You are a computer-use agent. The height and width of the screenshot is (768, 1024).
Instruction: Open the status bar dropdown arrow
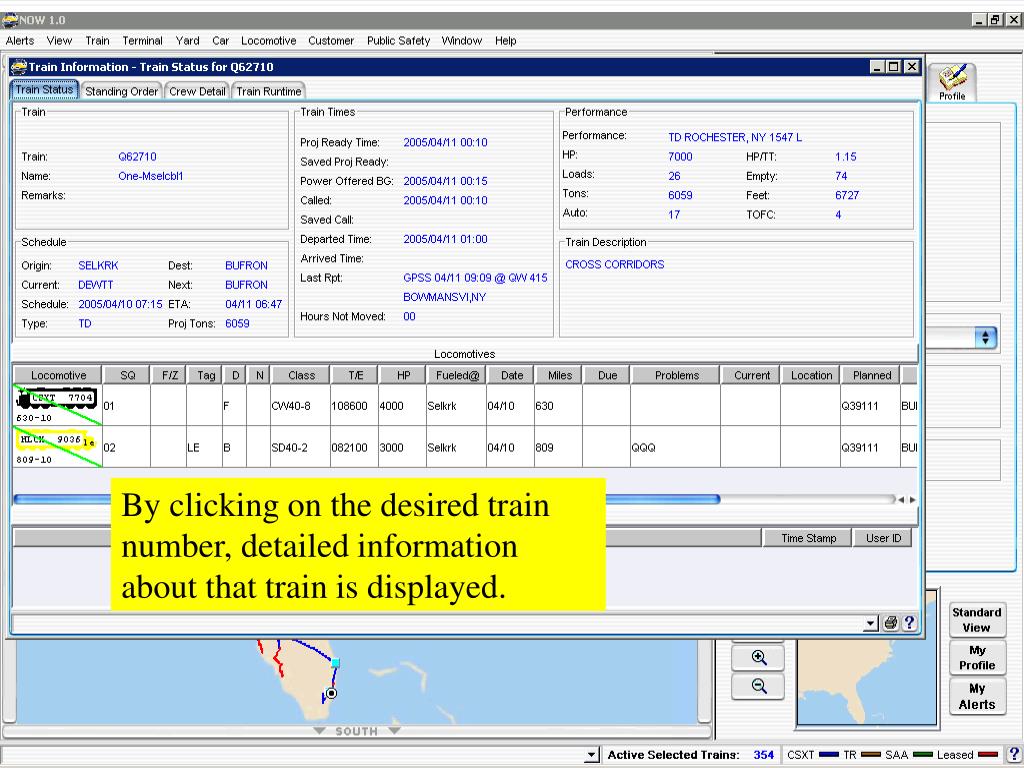(x=591, y=755)
